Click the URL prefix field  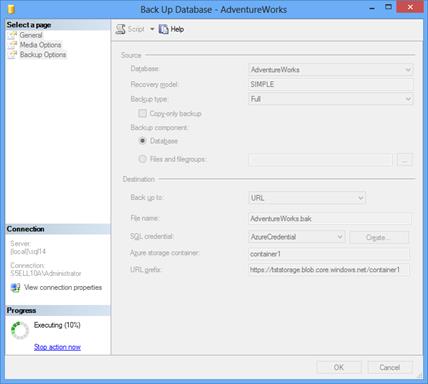(x=329, y=269)
